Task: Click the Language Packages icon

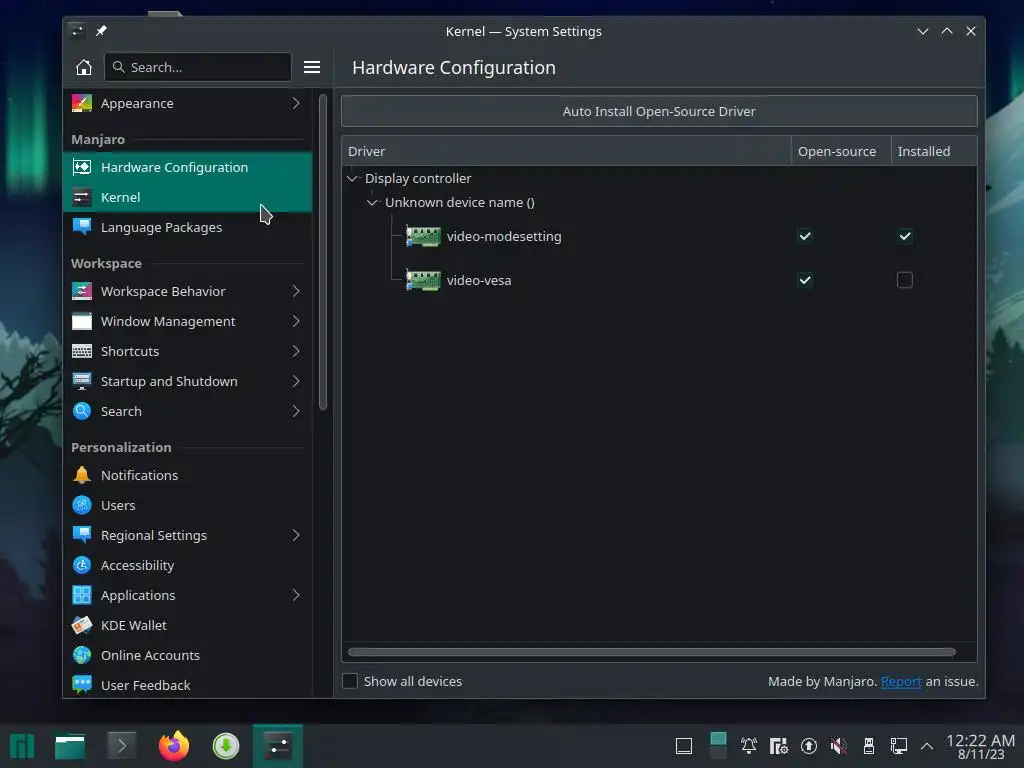Action: point(82,227)
